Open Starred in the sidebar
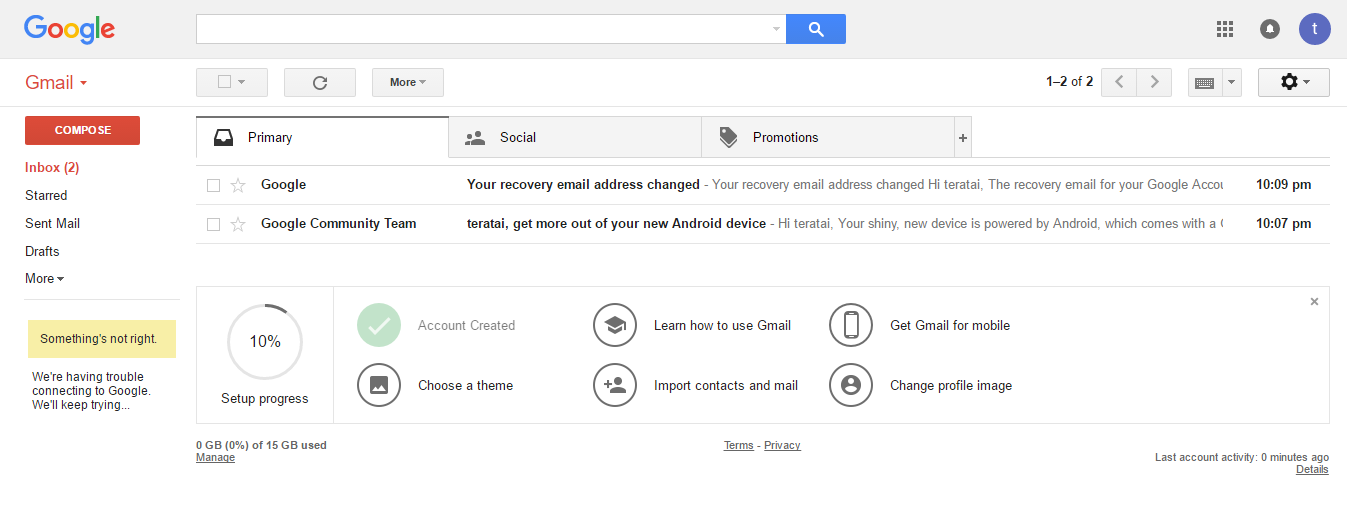Image resolution: width=1347 pixels, height=521 pixels. click(x=46, y=195)
